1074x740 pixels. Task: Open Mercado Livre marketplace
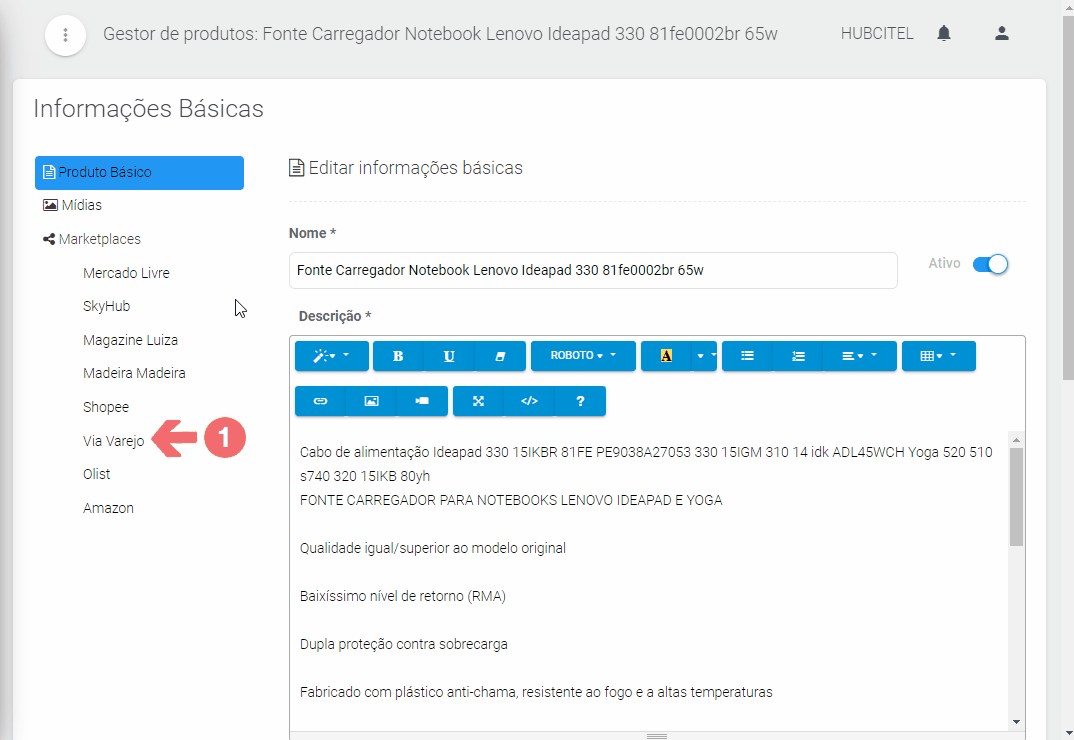[126, 273]
